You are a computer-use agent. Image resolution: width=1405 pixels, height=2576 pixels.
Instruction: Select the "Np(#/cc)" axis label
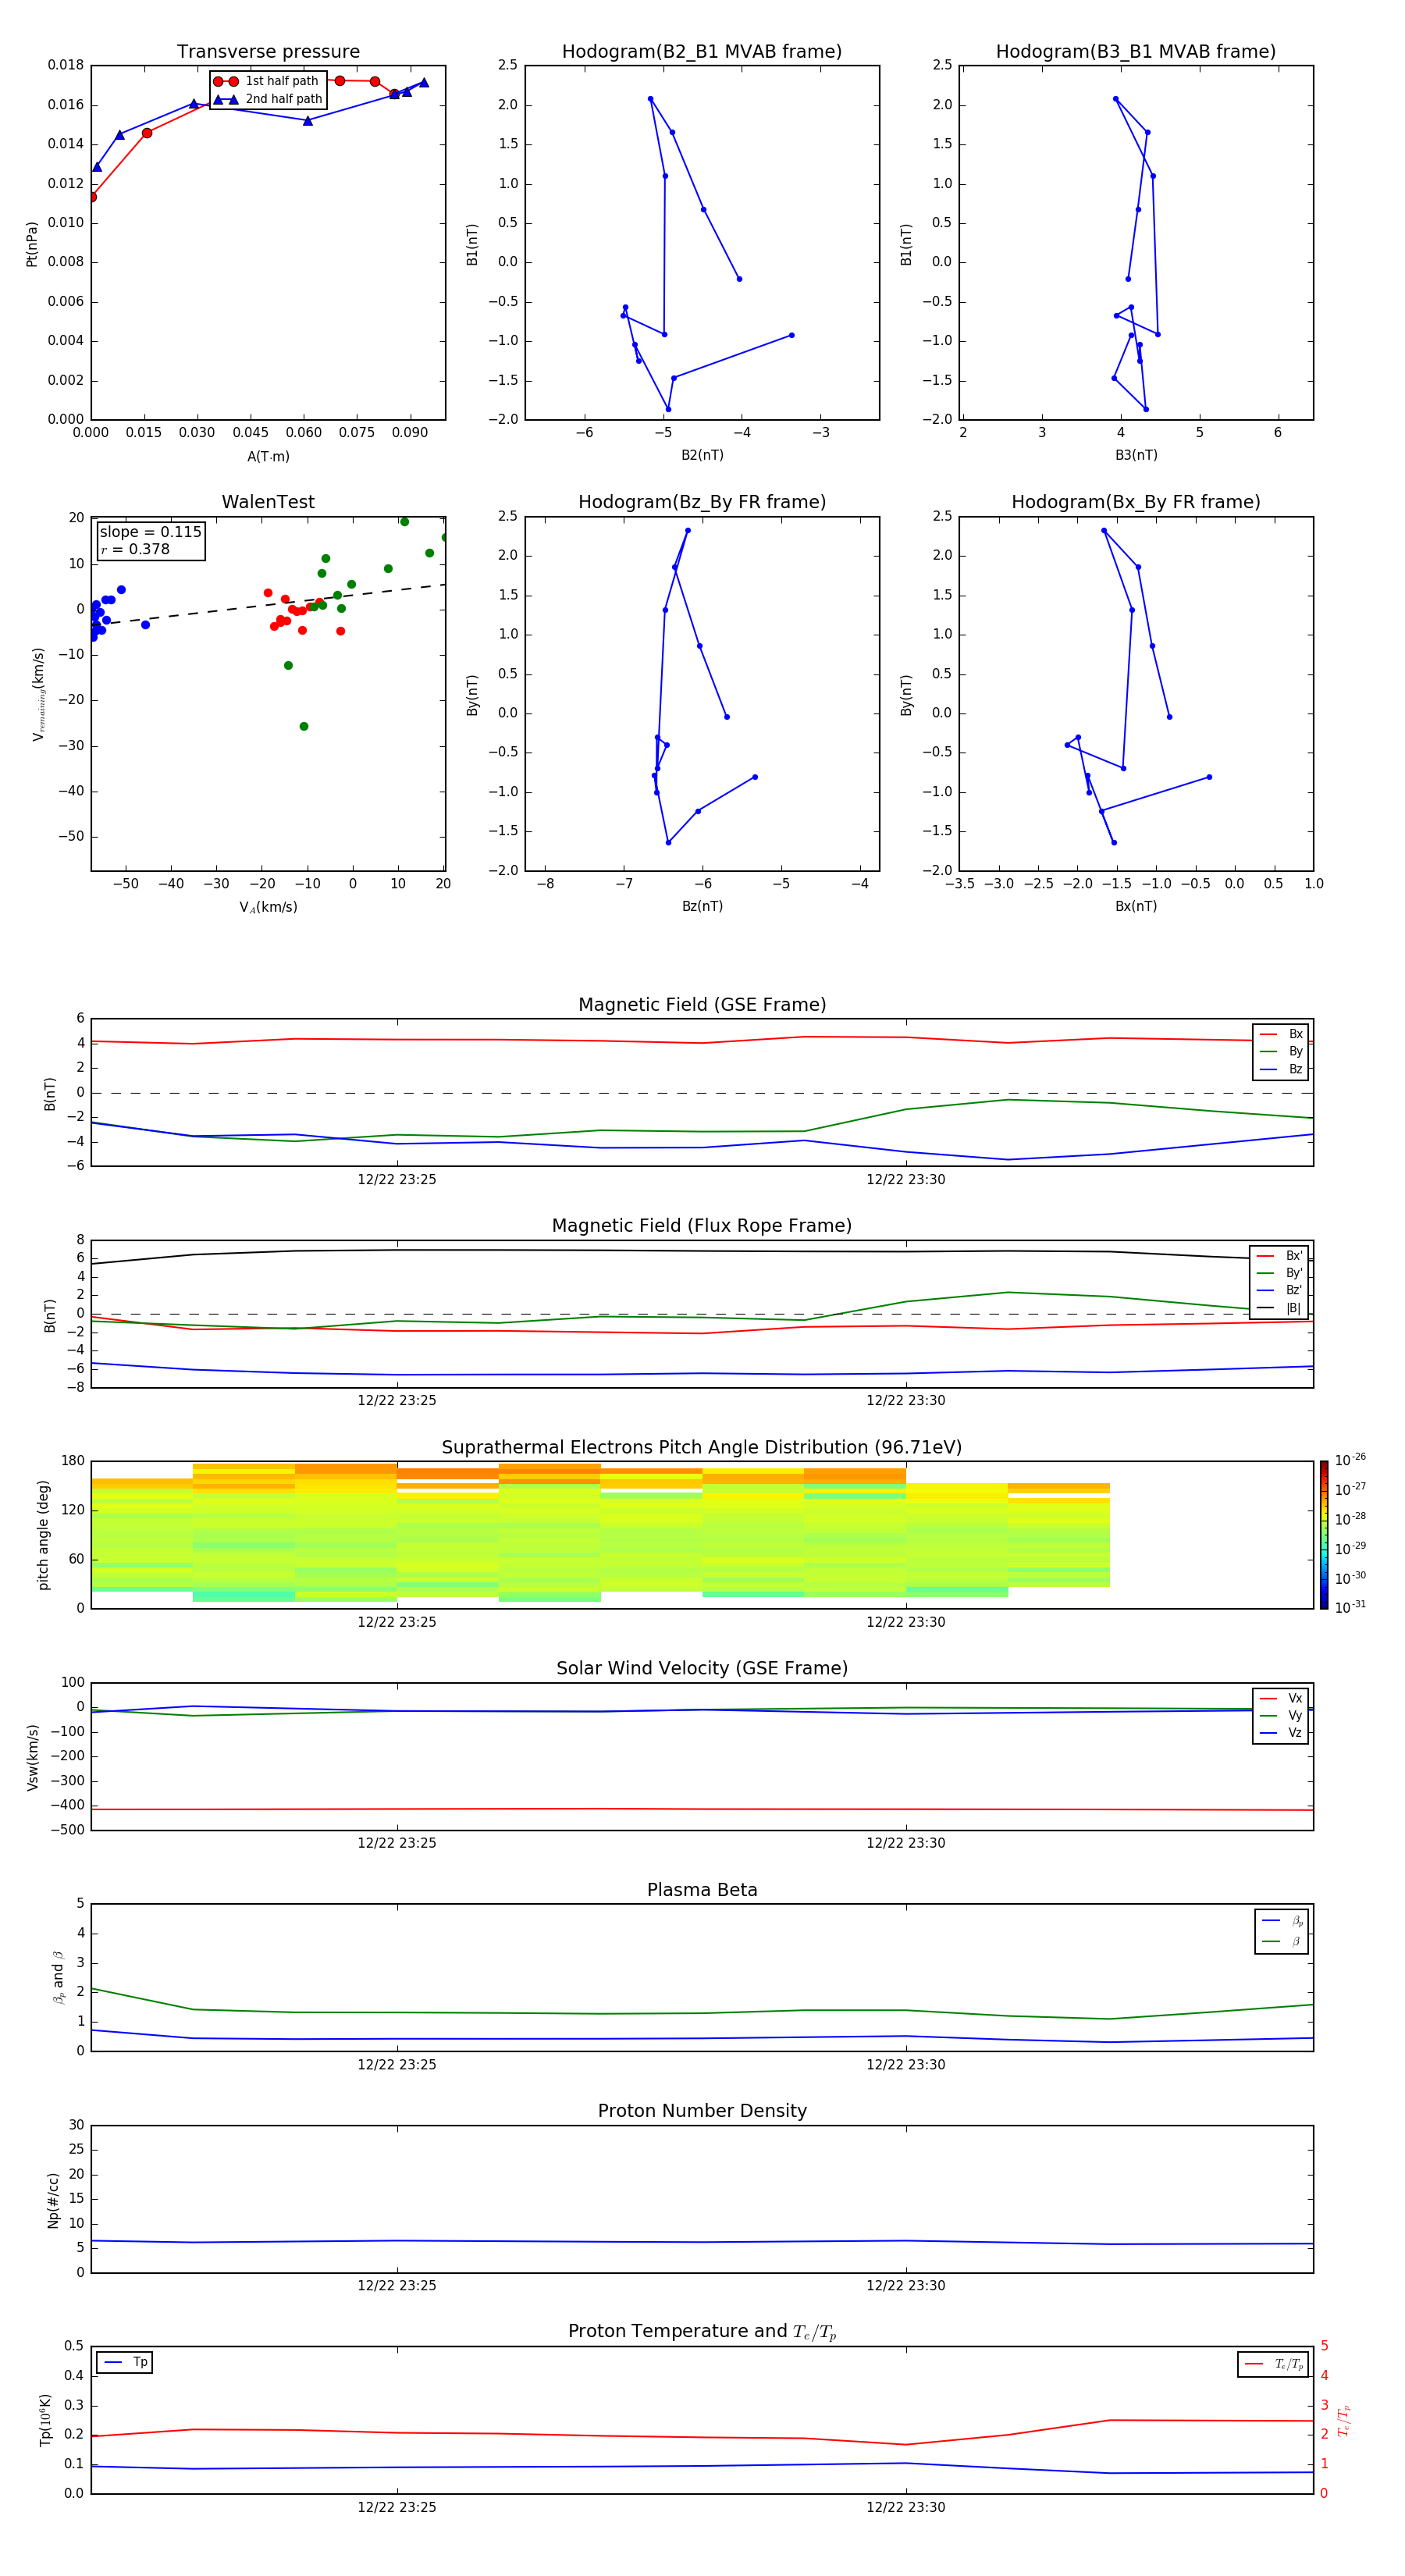[53, 2200]
